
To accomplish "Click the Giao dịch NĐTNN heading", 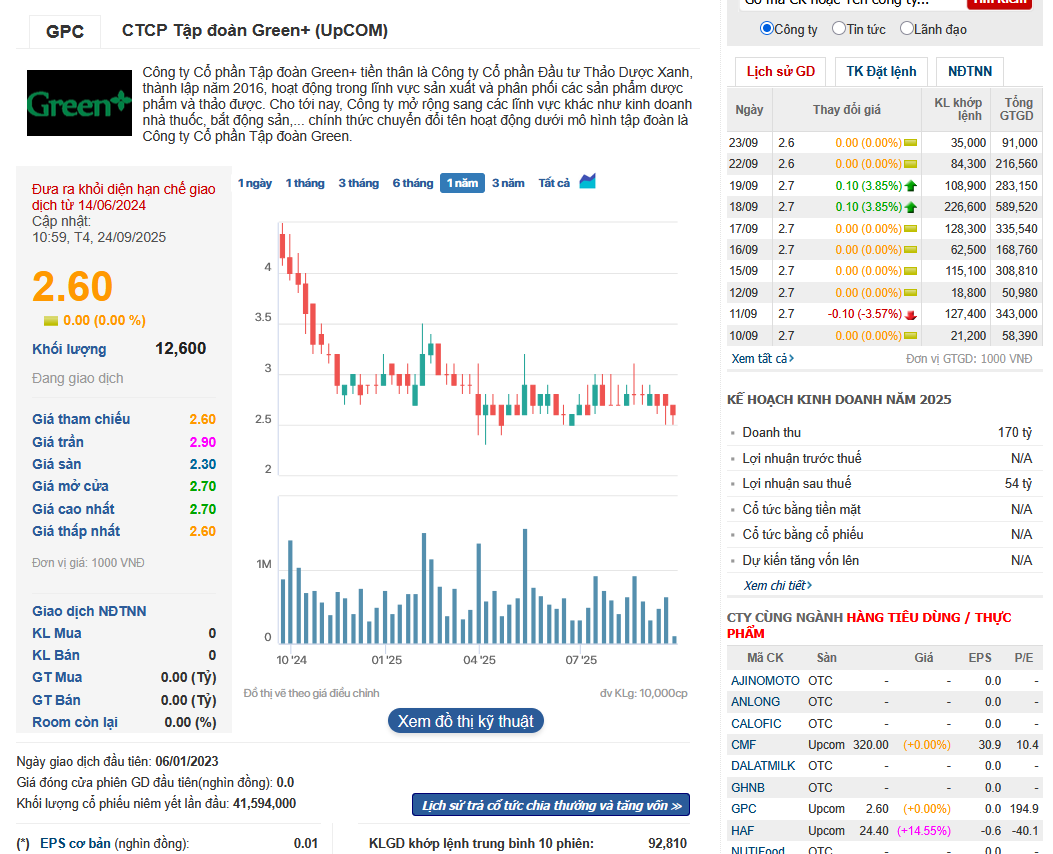I will 89,611.
